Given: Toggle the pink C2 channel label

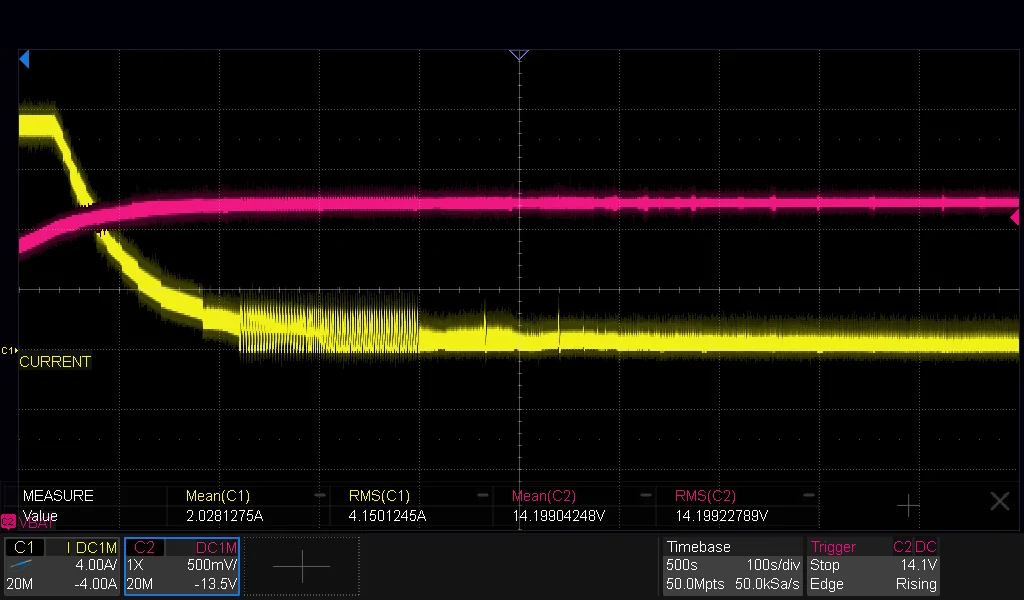Looking at the screenshot, I should (x=144, y=547).
